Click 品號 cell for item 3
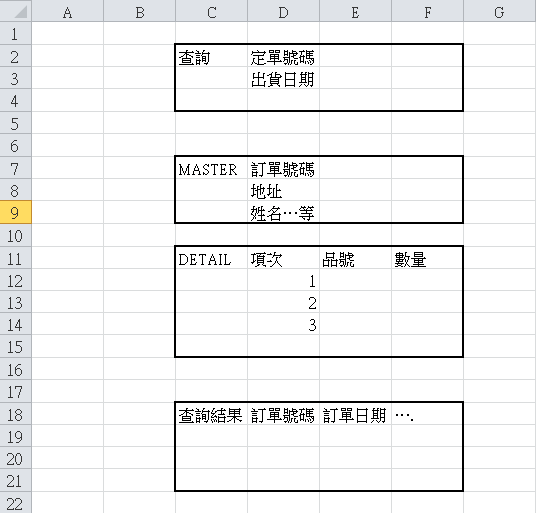The image size is (536, 513). pyautogui.click(x=356, y=324)
